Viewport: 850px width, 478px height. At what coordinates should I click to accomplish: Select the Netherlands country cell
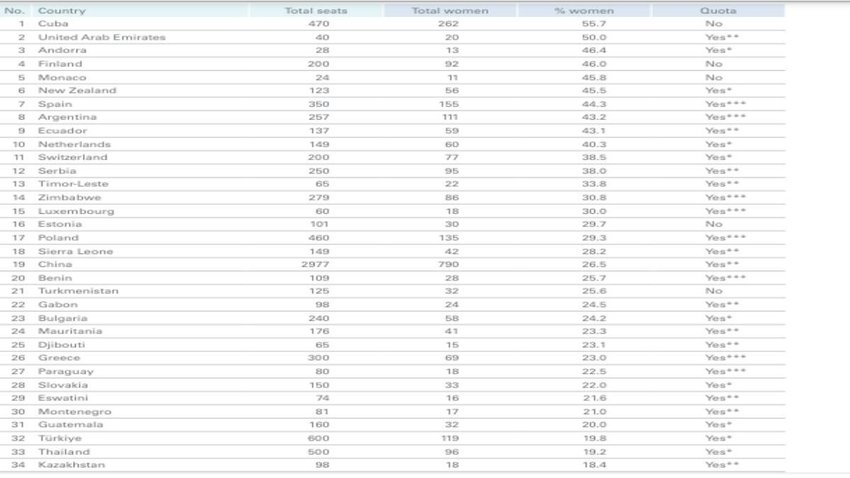pos(74,144)
